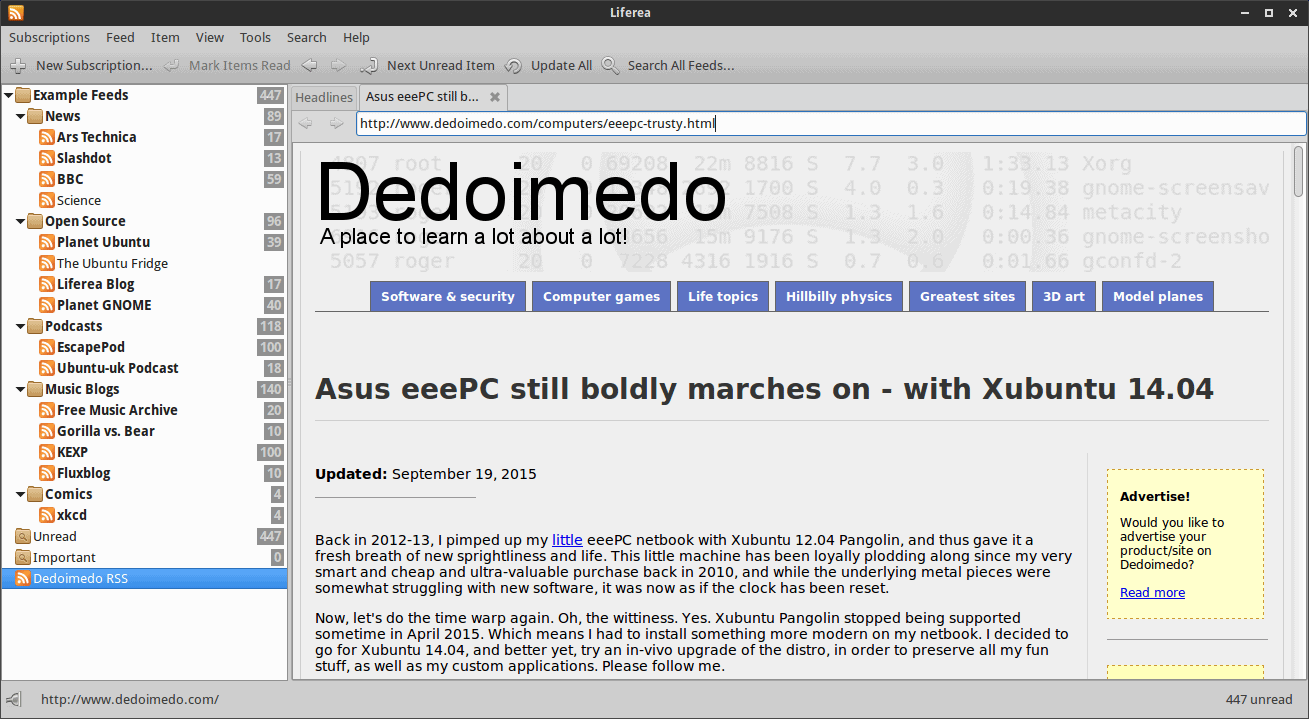Open the Hillbilly physics section
This screenshot has height=719, width=1309.
[x=839, y=296]
